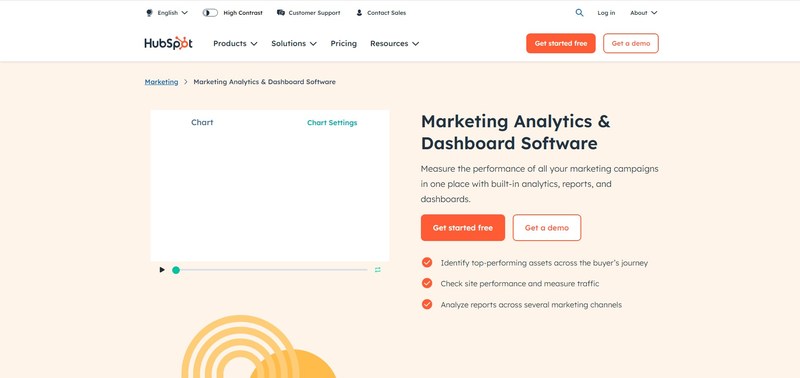Click Get started free in header
The width and height of the screenshot is (800, 378).
point(561,43)
